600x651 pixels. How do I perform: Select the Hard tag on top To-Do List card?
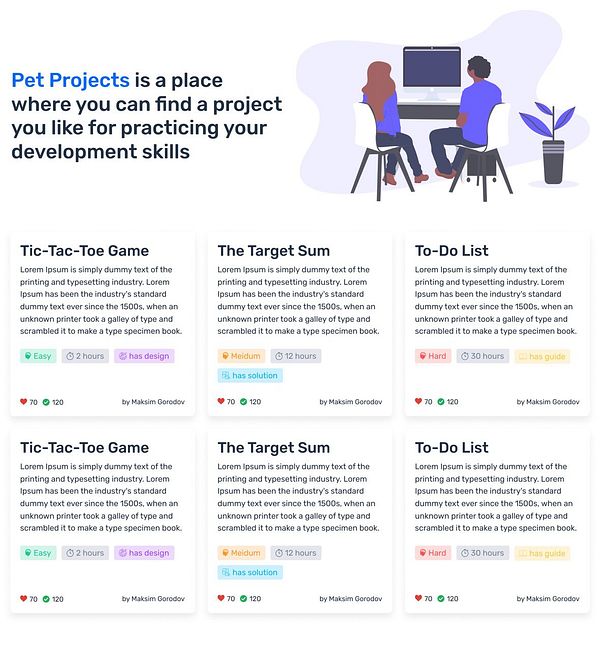433,356
